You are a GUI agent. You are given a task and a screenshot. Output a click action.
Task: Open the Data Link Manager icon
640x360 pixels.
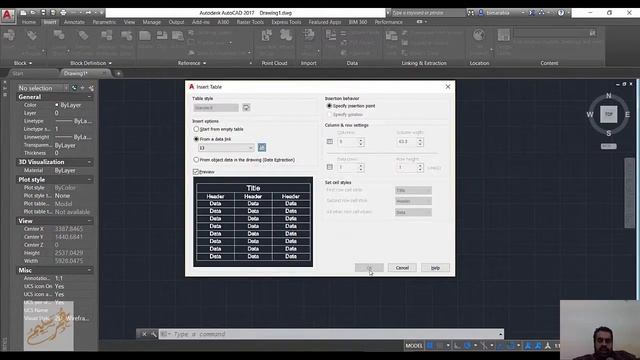tap(262, 147)
